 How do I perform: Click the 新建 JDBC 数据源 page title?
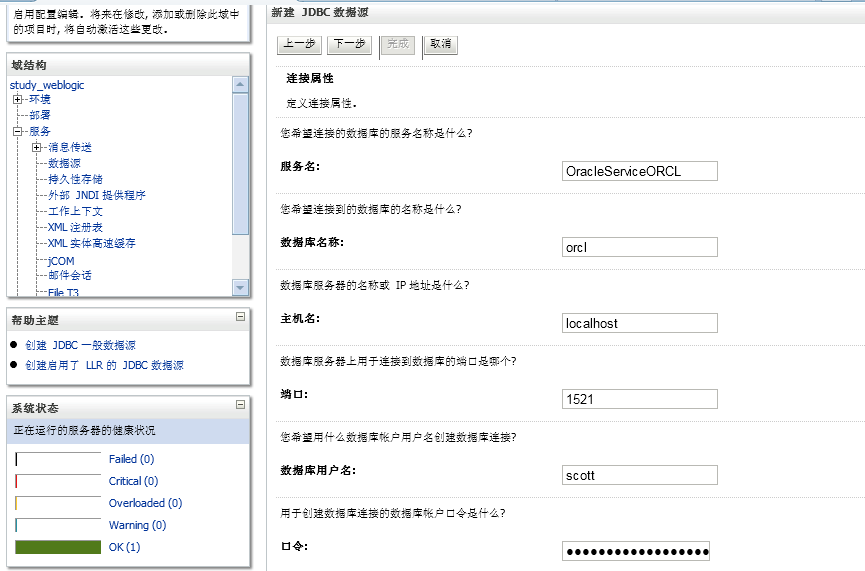click(x=319, y=12)
